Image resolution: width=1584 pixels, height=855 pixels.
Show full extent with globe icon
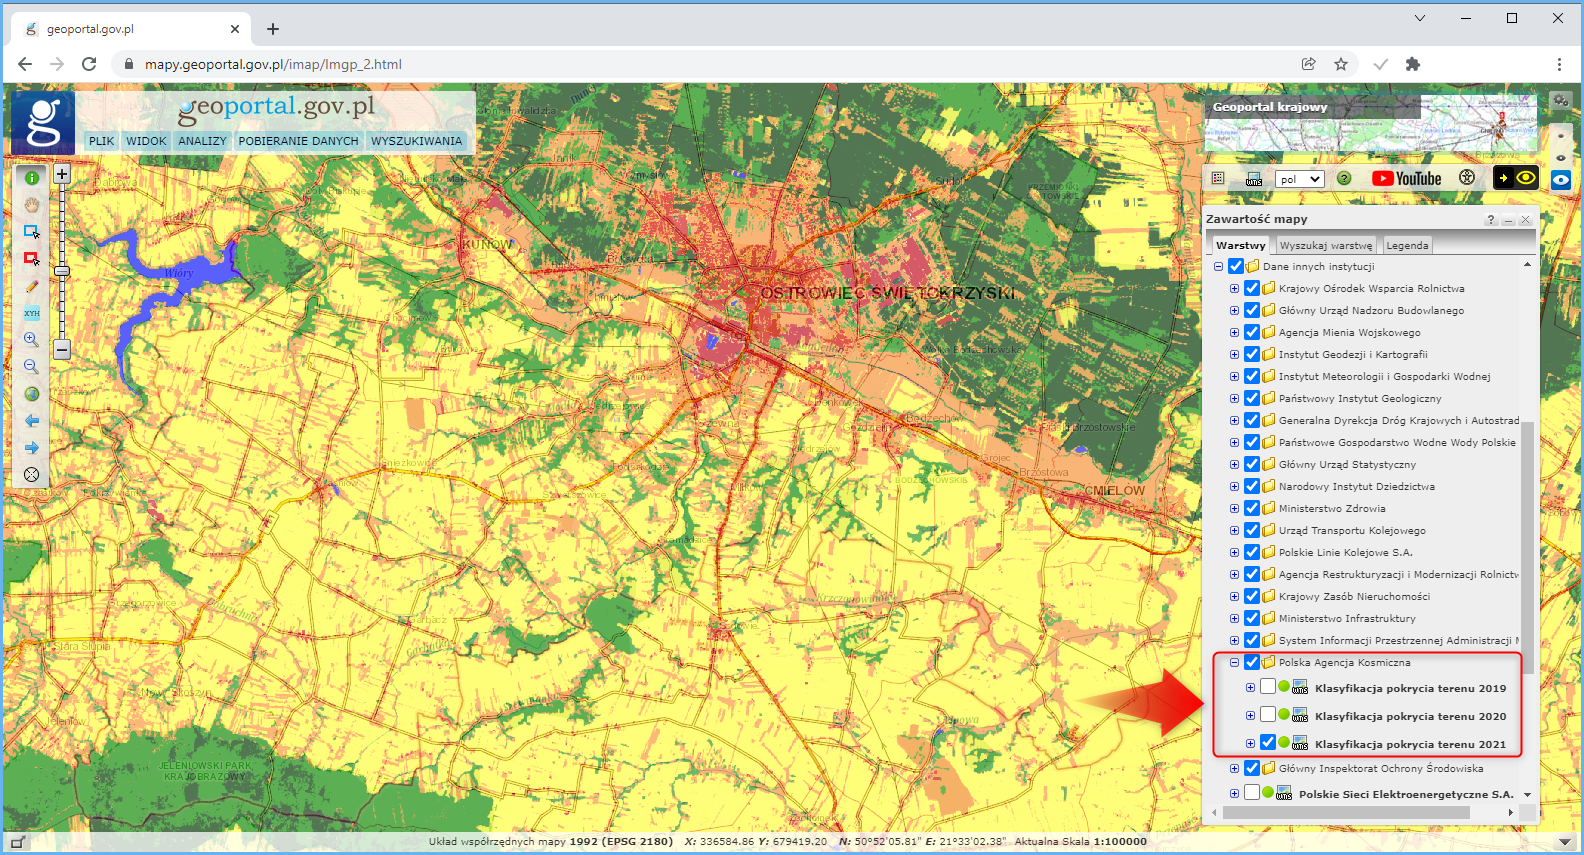32,394
